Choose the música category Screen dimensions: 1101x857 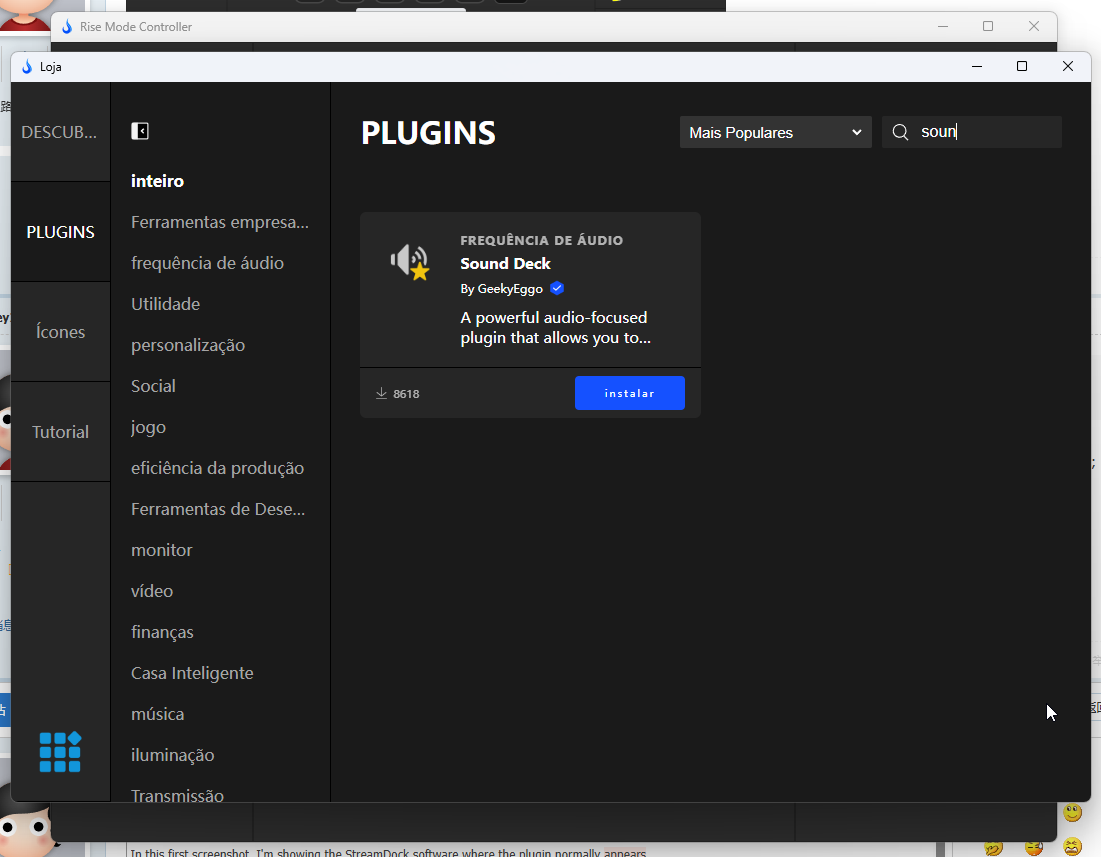(157, 714)
